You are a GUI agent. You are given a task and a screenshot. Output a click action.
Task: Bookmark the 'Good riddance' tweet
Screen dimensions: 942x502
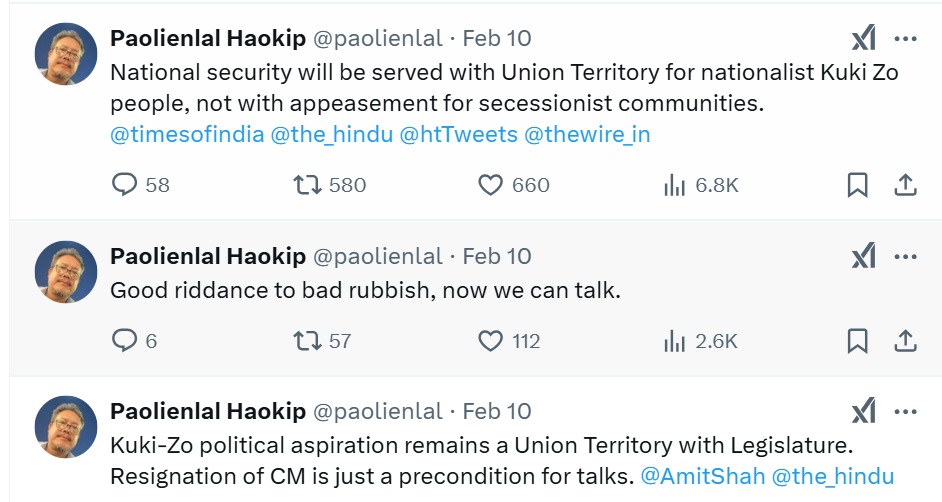pyautogui.click(x=857, y=341)
